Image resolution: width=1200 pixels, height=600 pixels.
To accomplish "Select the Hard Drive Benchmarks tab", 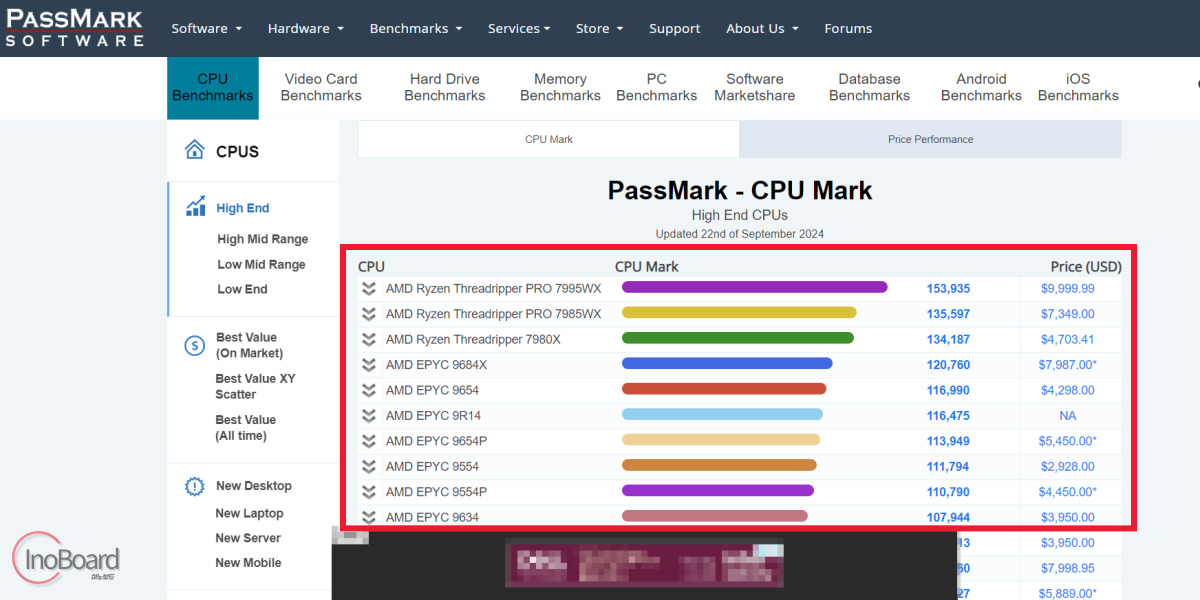I will [x=445, y=87].
